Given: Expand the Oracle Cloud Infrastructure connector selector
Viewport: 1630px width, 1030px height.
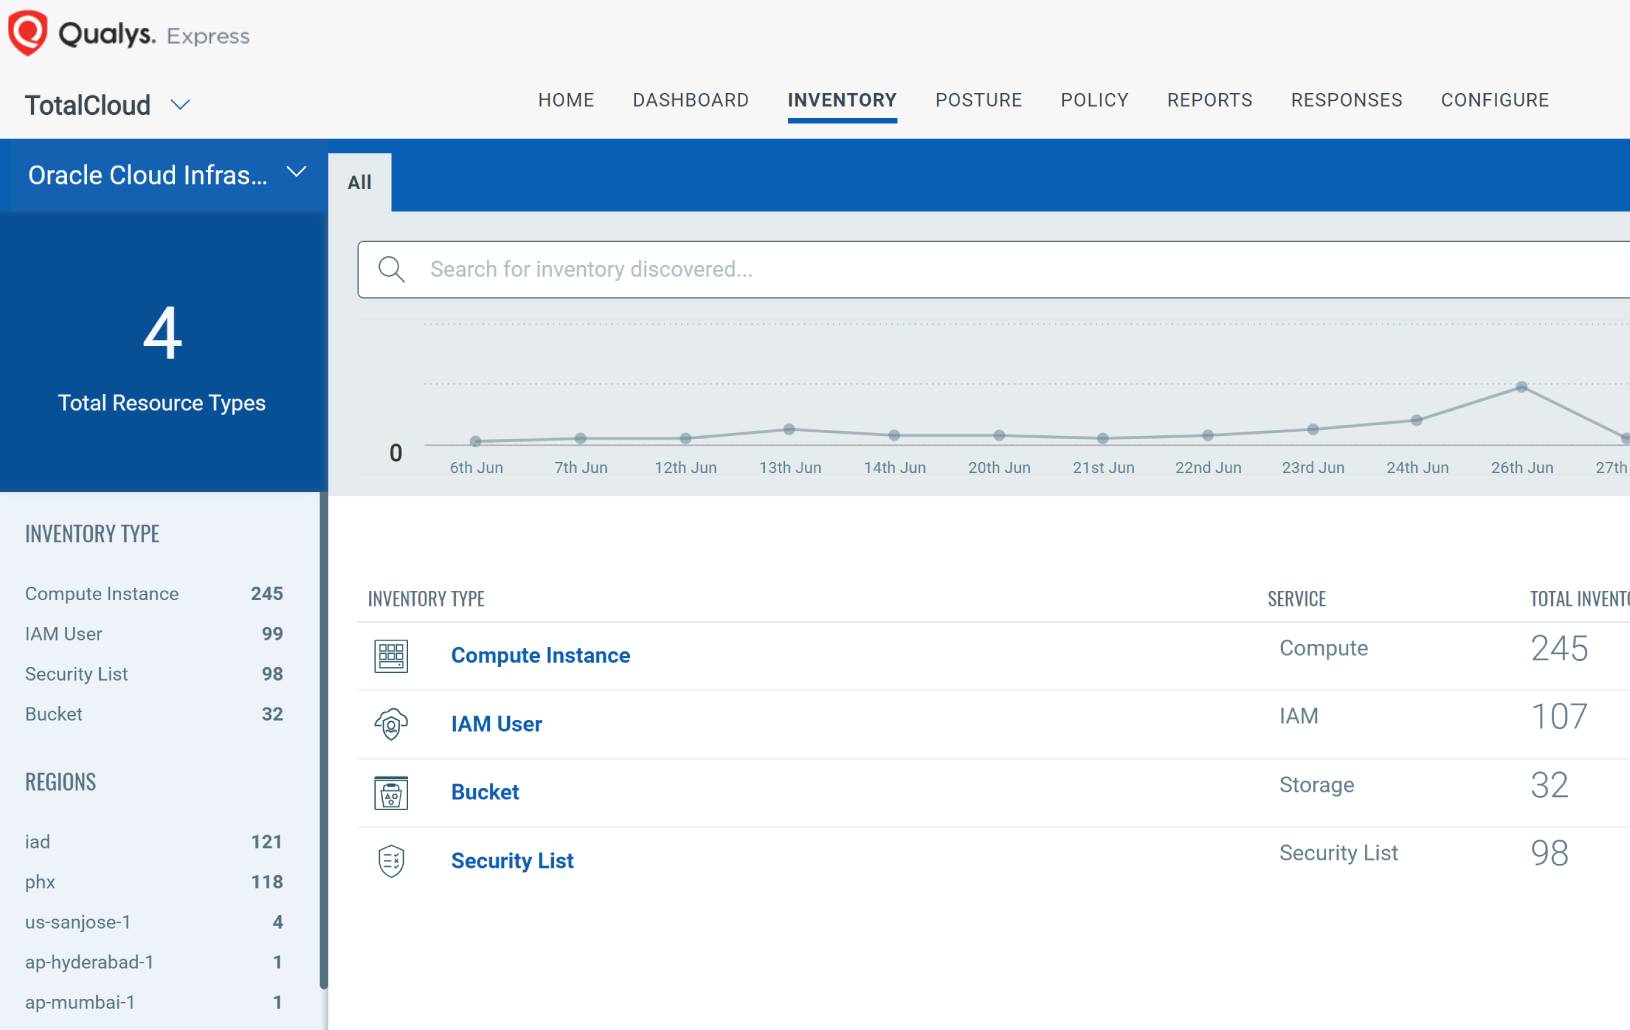Looking at the screenshot, I should click(296, 173).
